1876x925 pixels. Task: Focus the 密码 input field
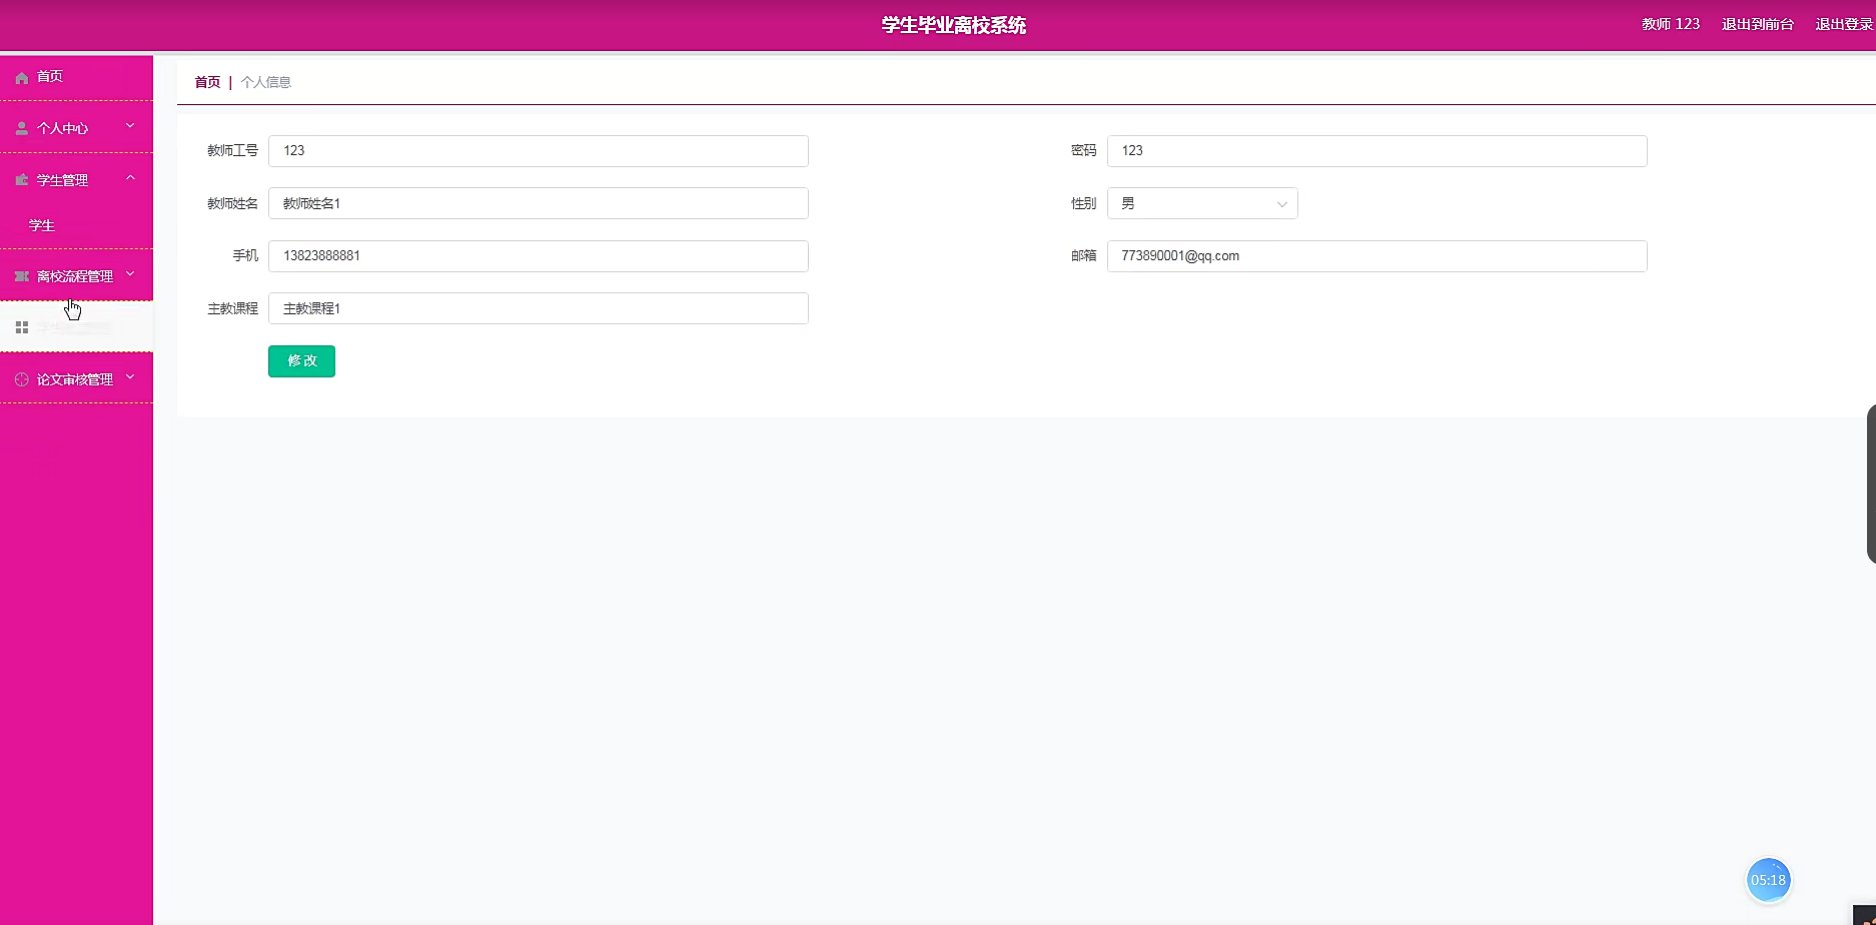coord(1376,151)
